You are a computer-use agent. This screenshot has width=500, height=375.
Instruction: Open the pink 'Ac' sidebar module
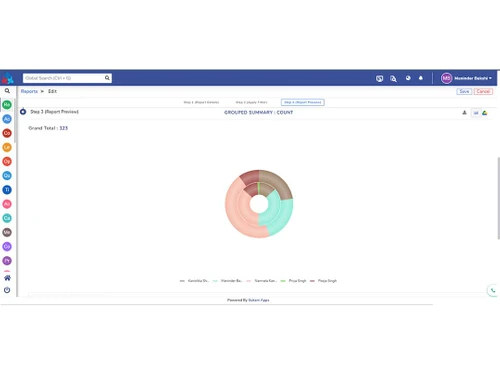(x=7, y=204)
